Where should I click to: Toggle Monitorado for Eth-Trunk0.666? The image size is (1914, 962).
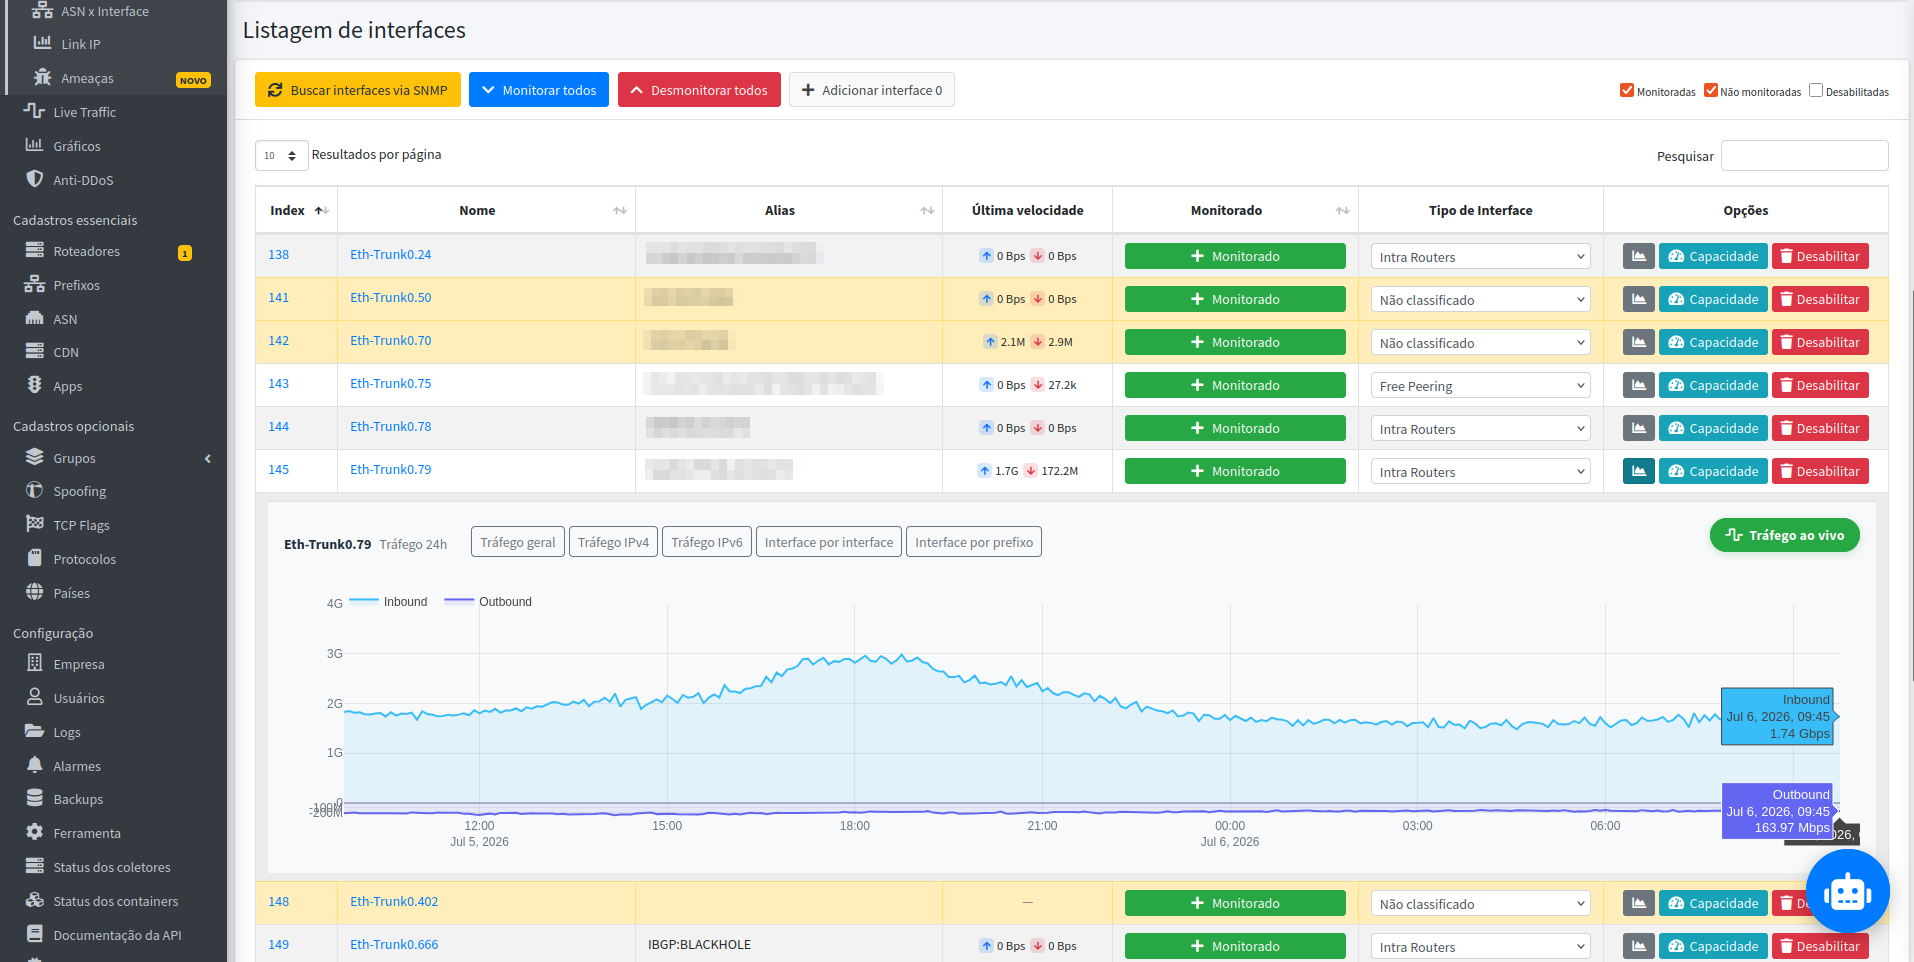(x=1235, y=946)
